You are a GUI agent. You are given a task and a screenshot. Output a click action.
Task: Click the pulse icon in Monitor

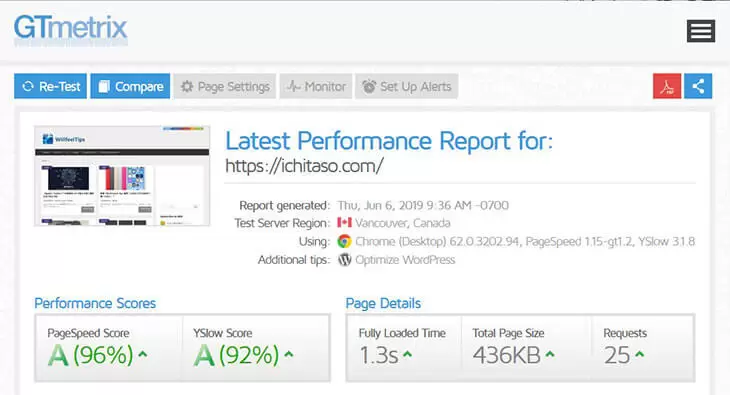[x=293, y=86]
